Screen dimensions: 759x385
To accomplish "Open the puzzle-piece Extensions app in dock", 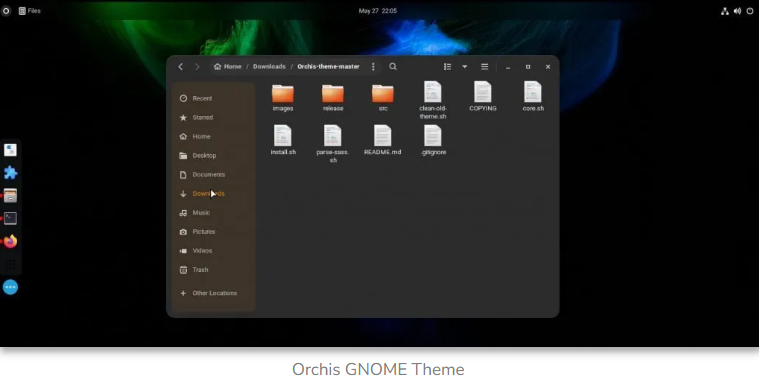I will click(10, 173).
